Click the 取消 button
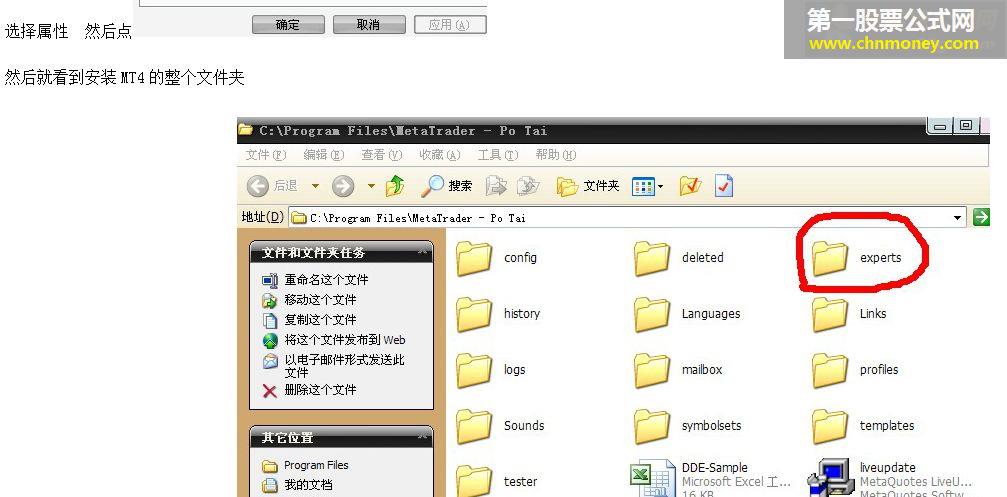This screenshot has height=497, width=1007. 369,25
